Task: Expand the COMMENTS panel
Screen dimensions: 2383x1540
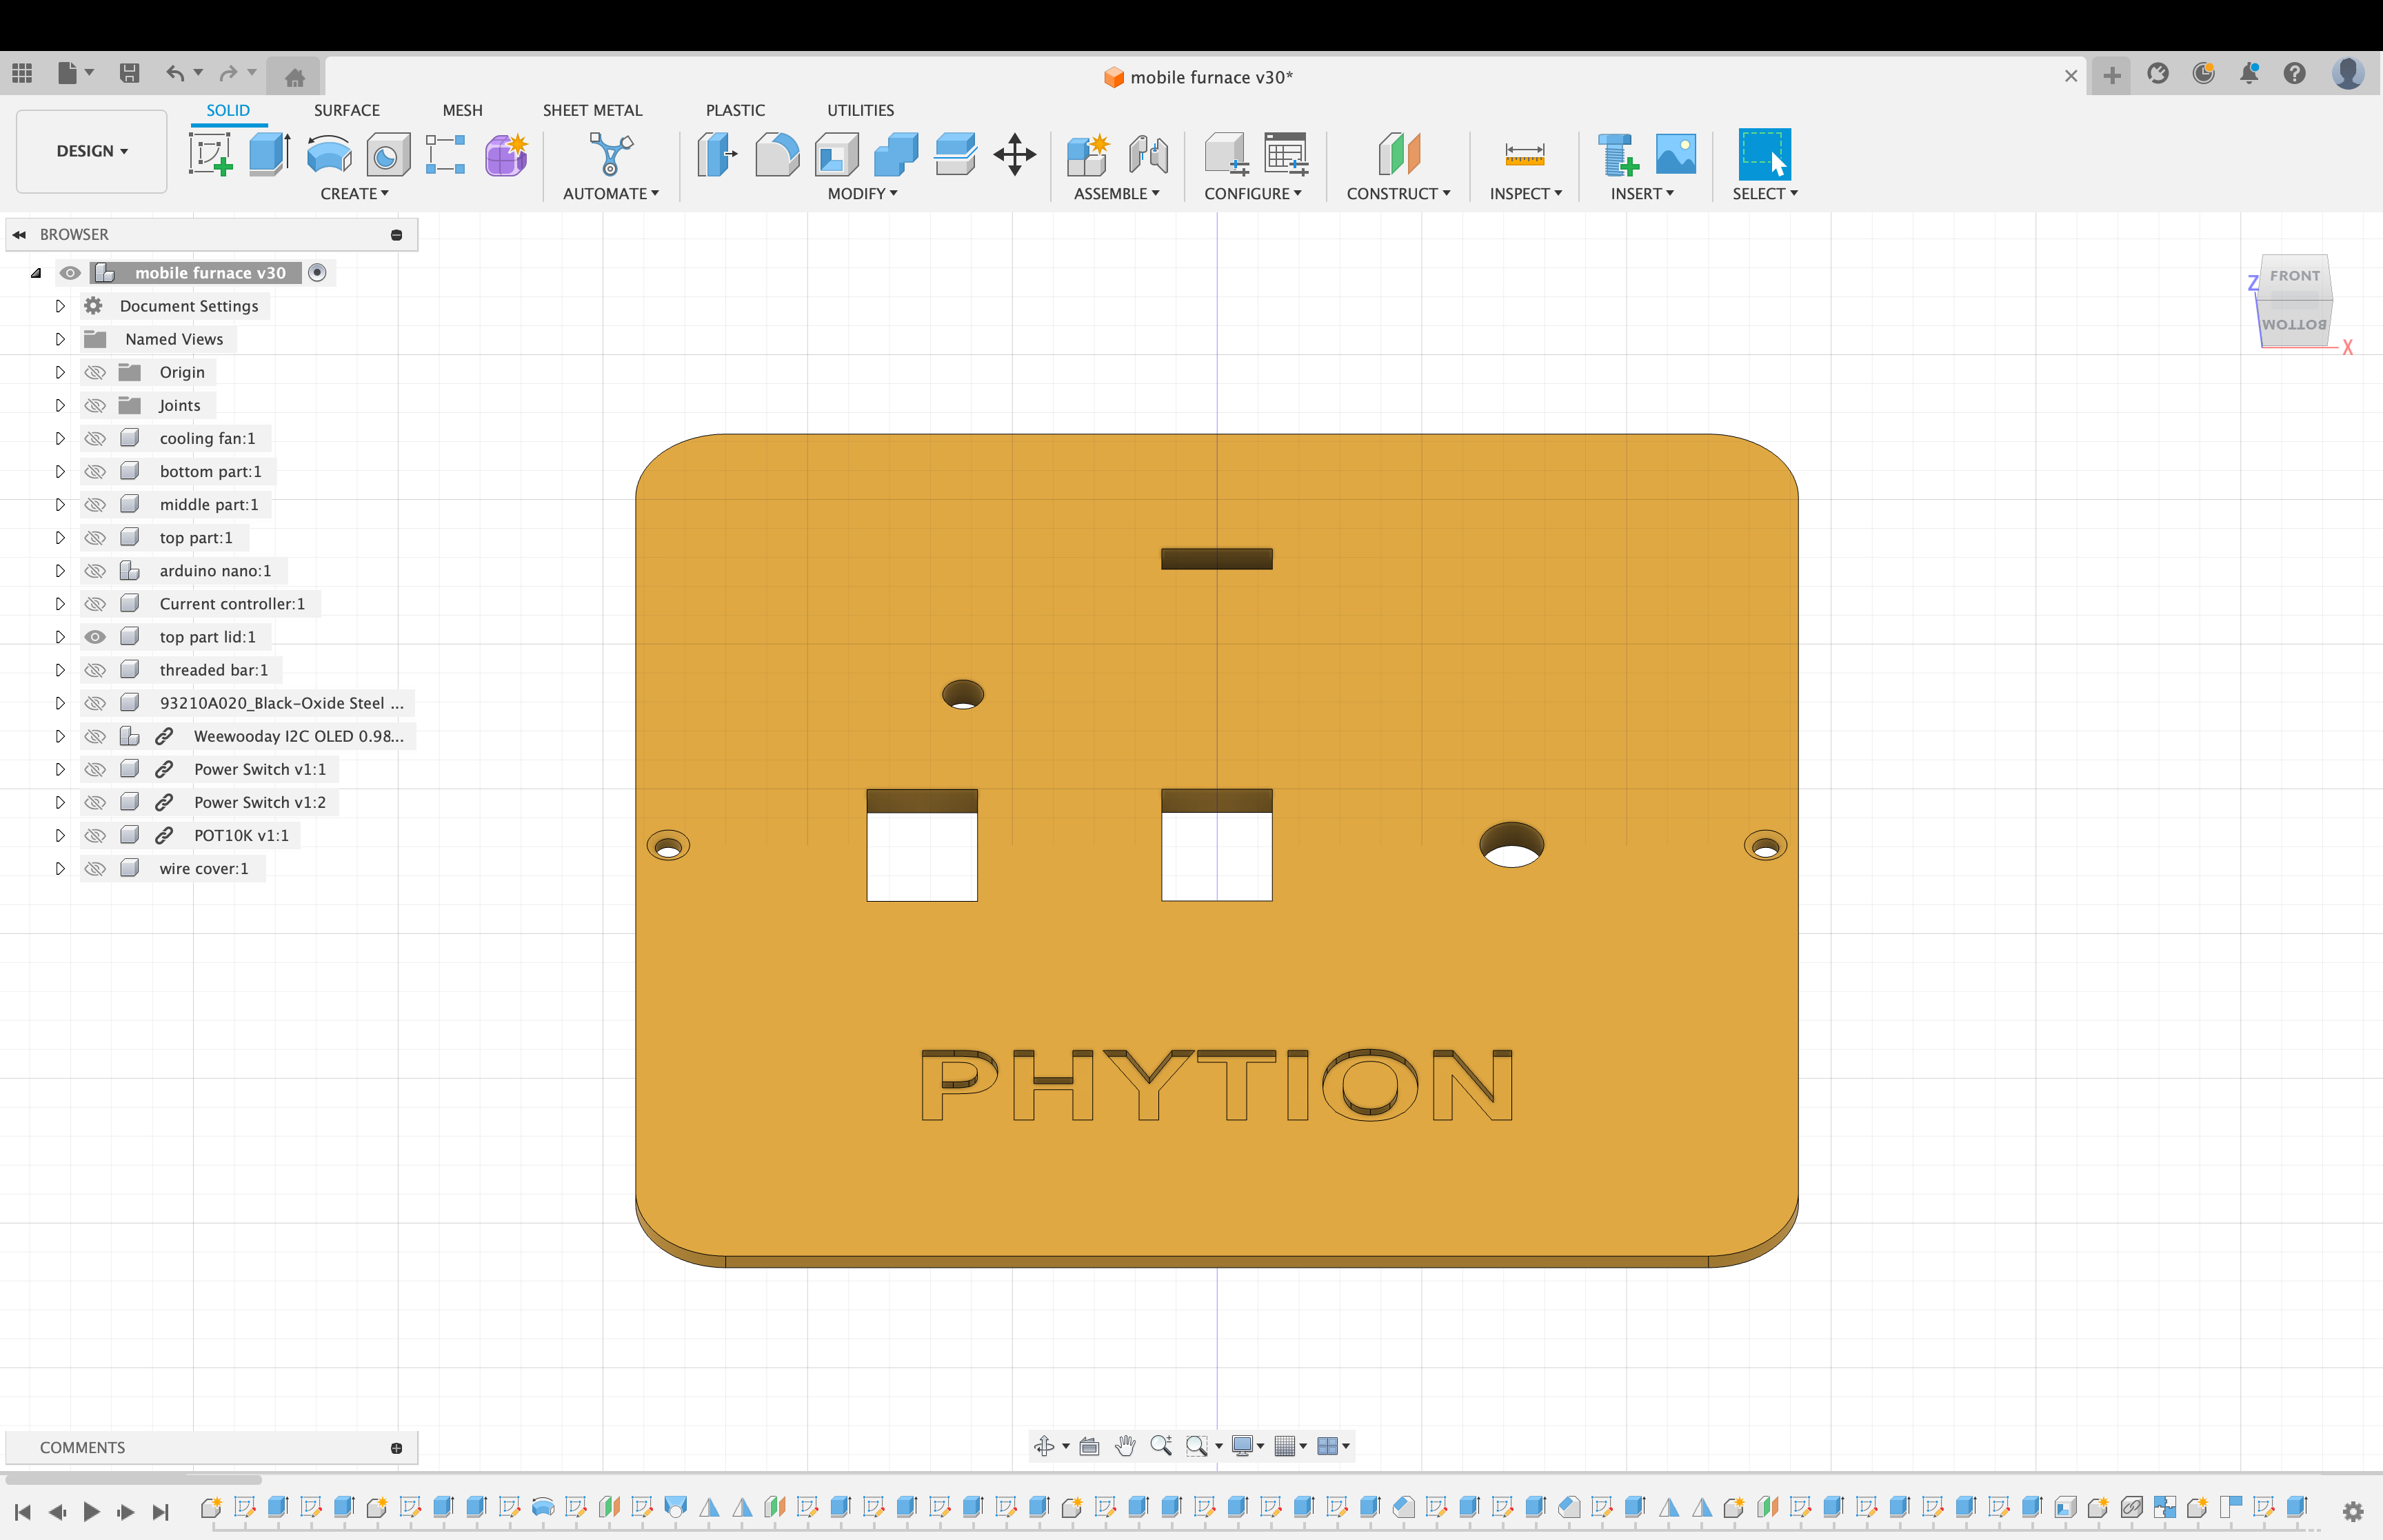Action: (396, 1447)
